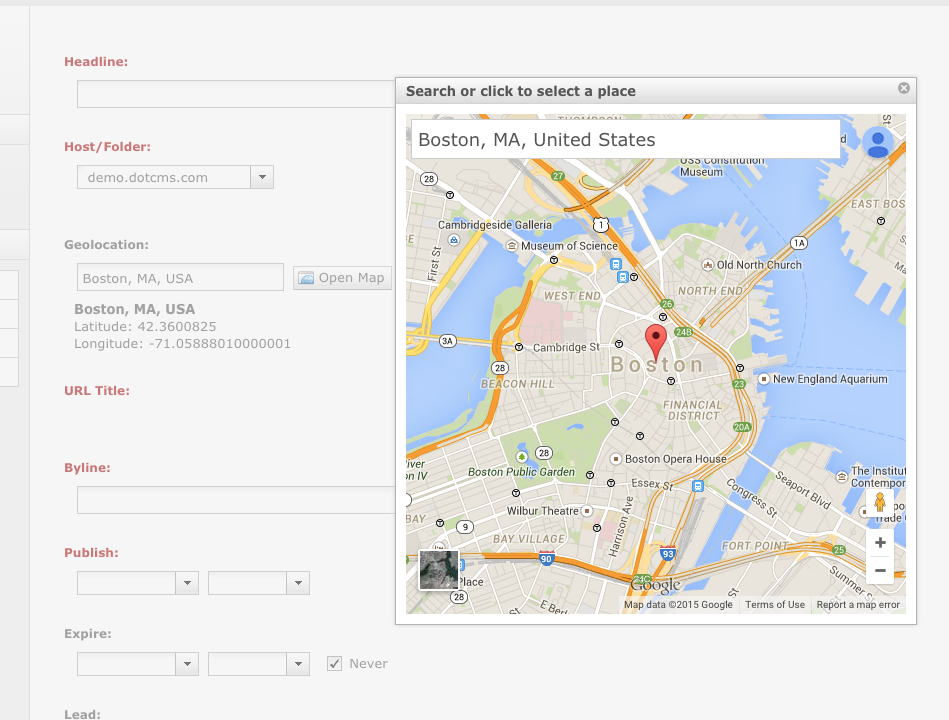This screenshot has width=949, height=720.
Task: Open the Expire date dropdown
Action: pyautogui.click(x=187, y=664)
